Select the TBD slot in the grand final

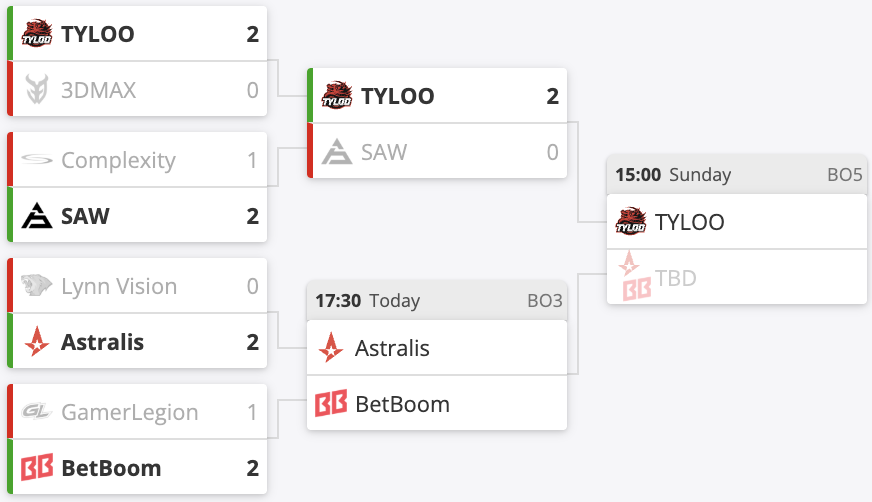coord(737,277)
